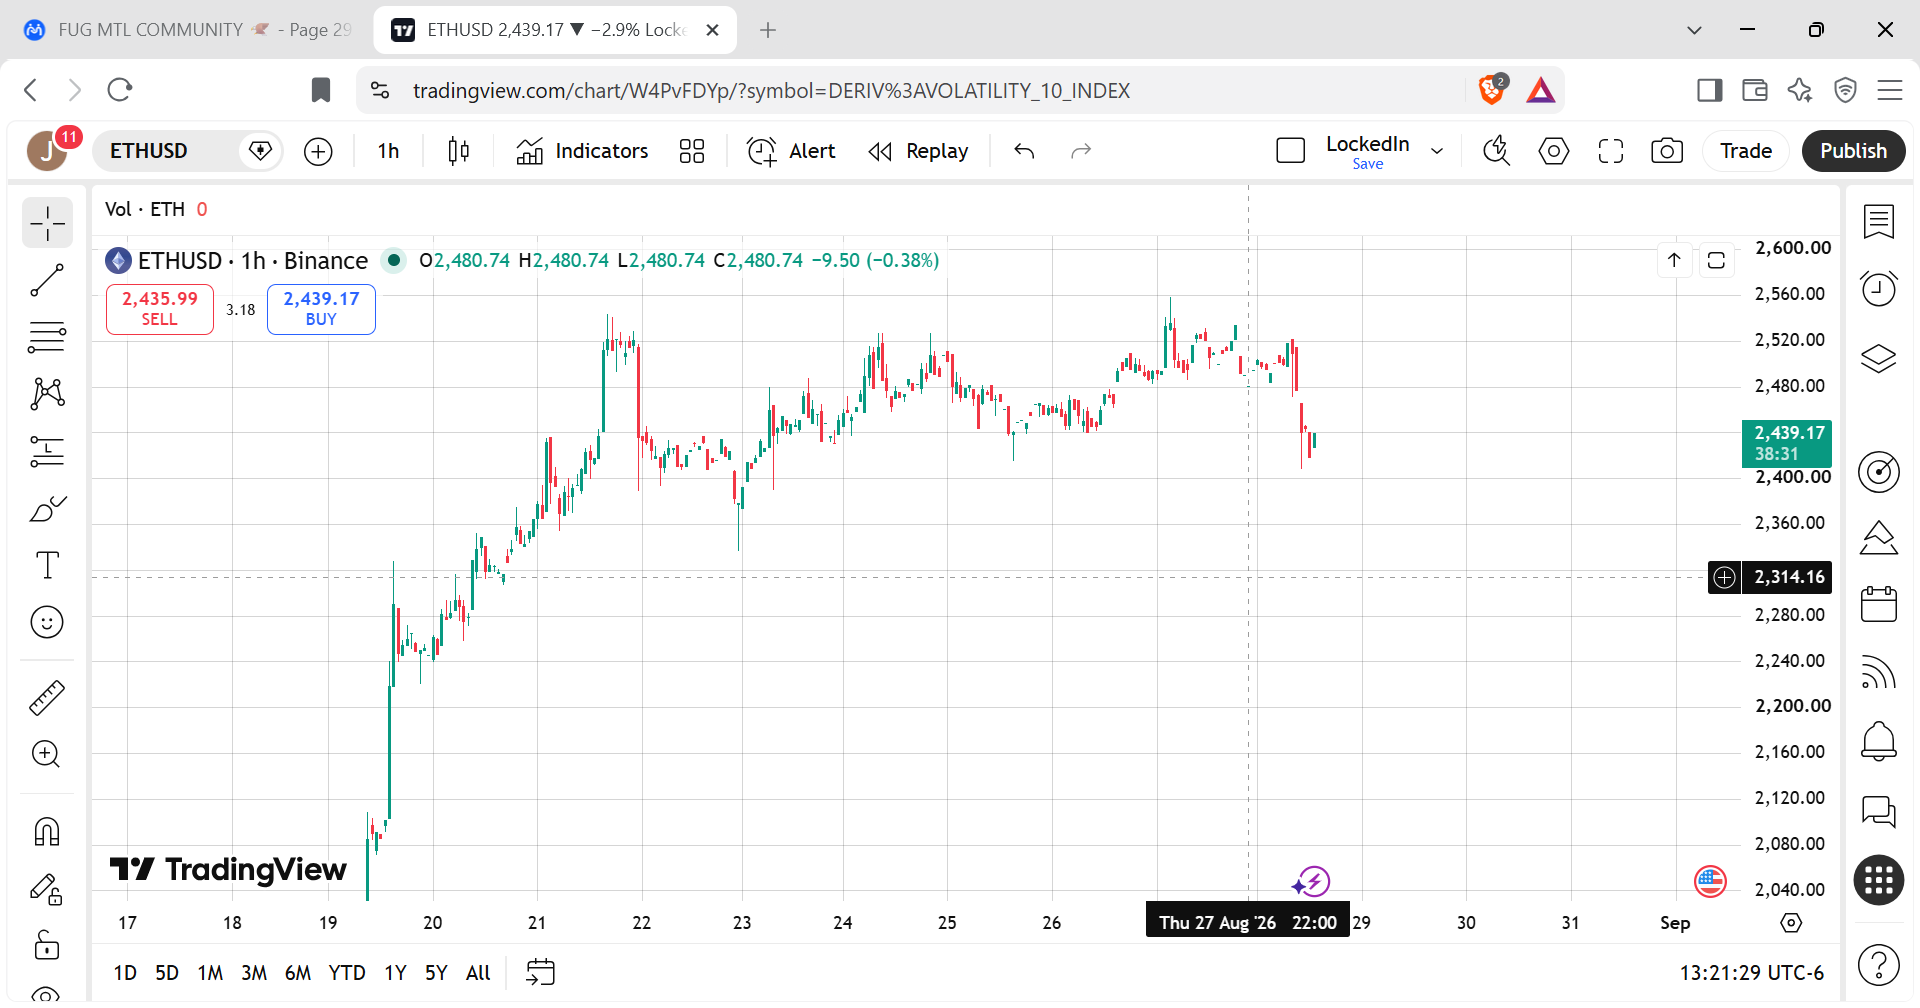Take a chart snapshot with camera icon
Screen dimensions: 1920x1008
pyautogui.click(x=1666, y=151)
